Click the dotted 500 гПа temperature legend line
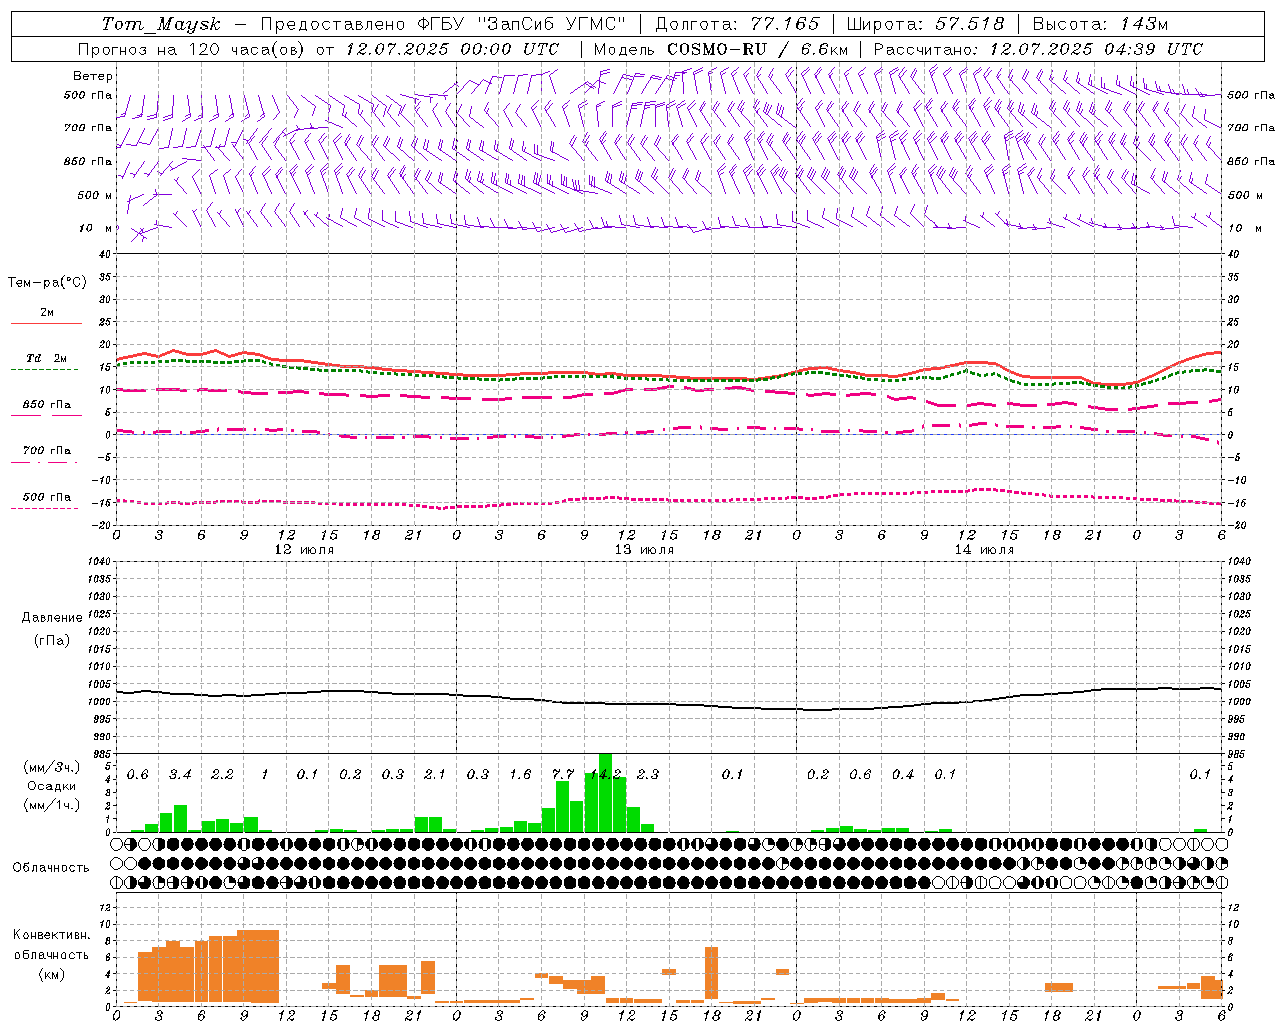 [x=44, y=509]
